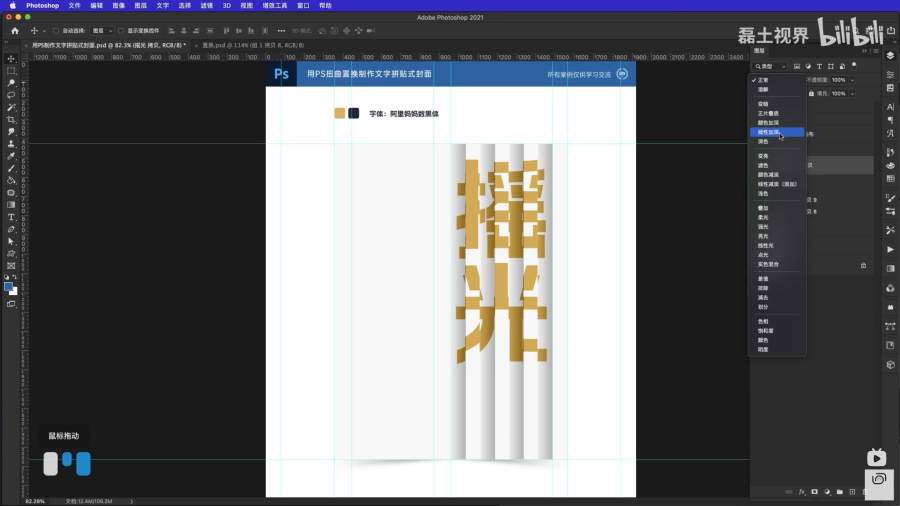
Task: Click the Home icon in options bar
Action: pyautogui.click(x=15, y=30)
